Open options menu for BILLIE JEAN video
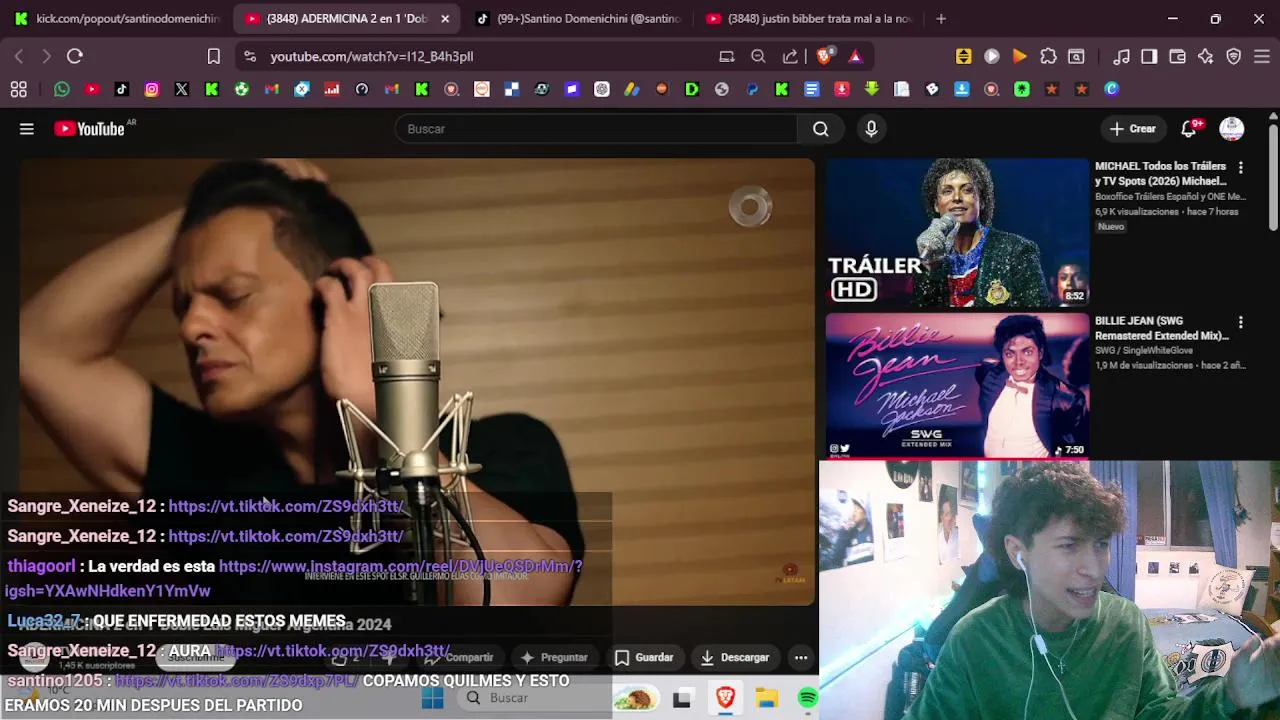The width and height of the screenshot is (1280, 720). pyautogui.click(x=1240, y=323)
